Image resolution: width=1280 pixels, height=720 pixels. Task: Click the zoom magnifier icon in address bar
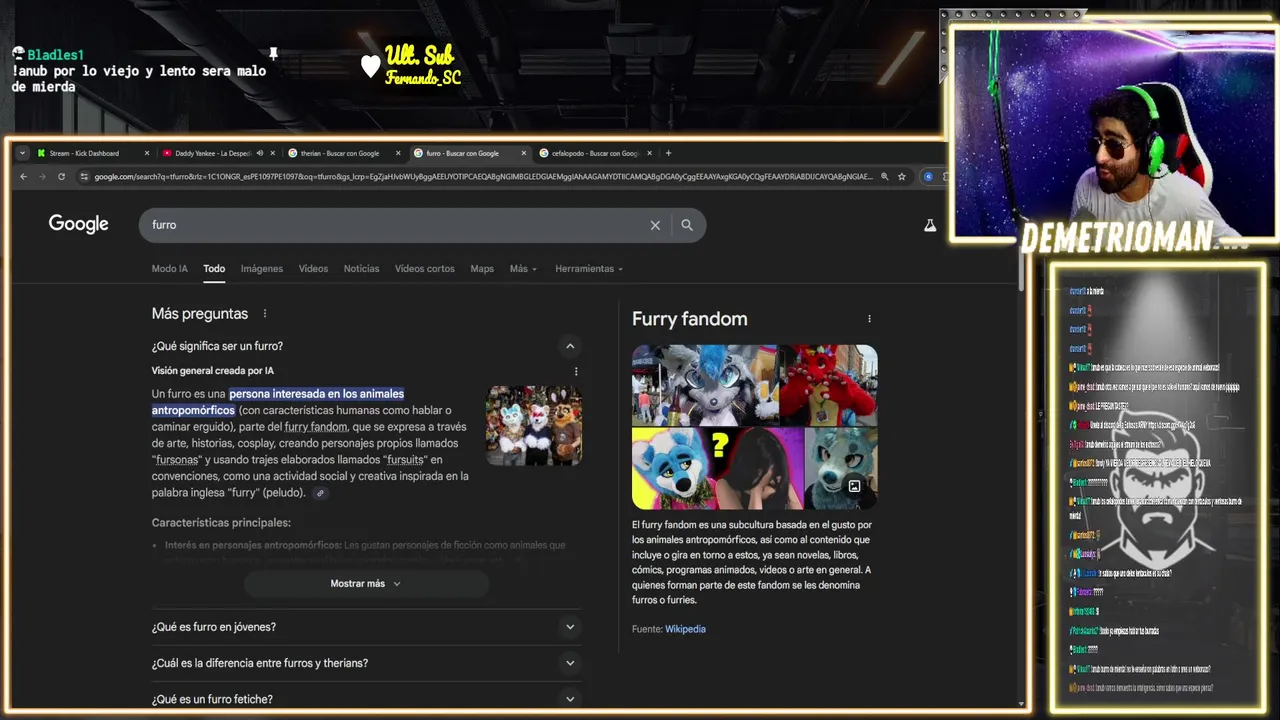tap(884, 177)
